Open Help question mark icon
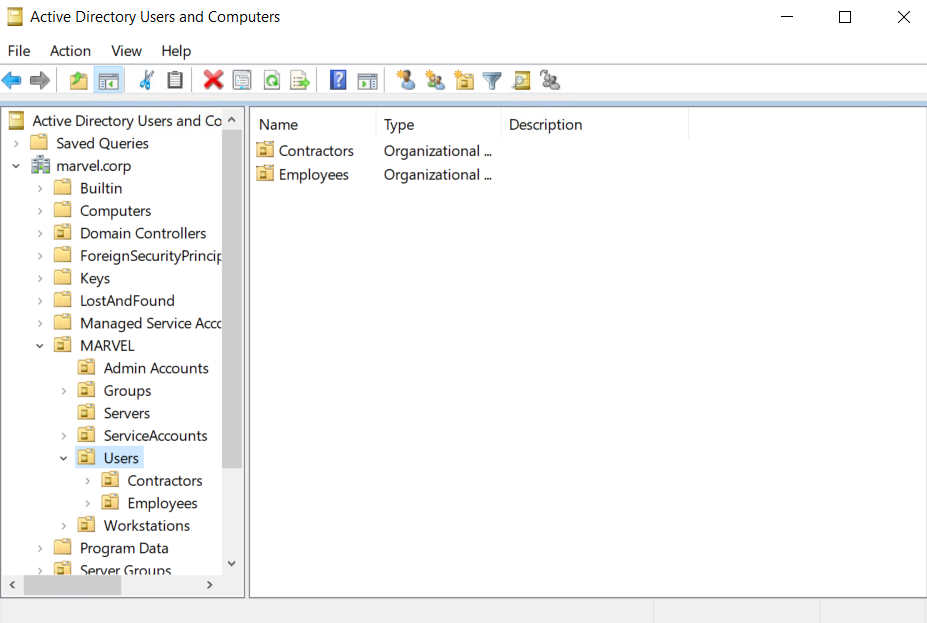Viewport: 927px width, 623px height. pos(338,80)
